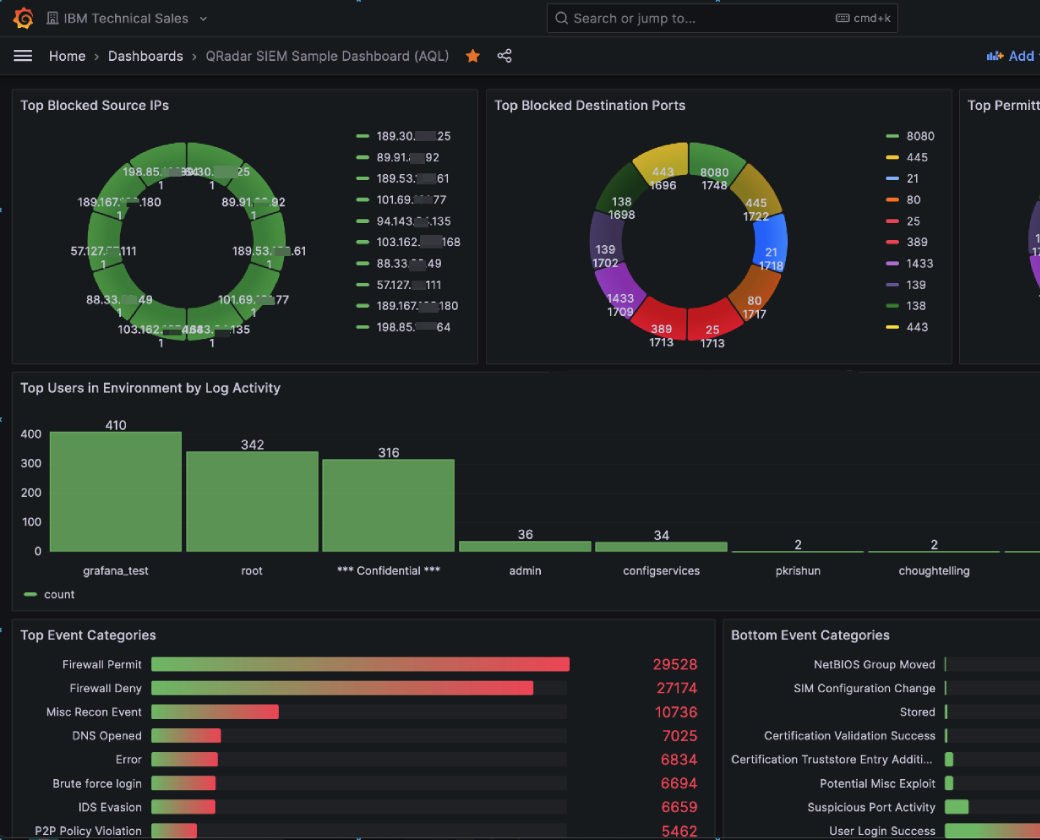Open the QRadar SIEM Sample Dashboard title link

point(327,56)
